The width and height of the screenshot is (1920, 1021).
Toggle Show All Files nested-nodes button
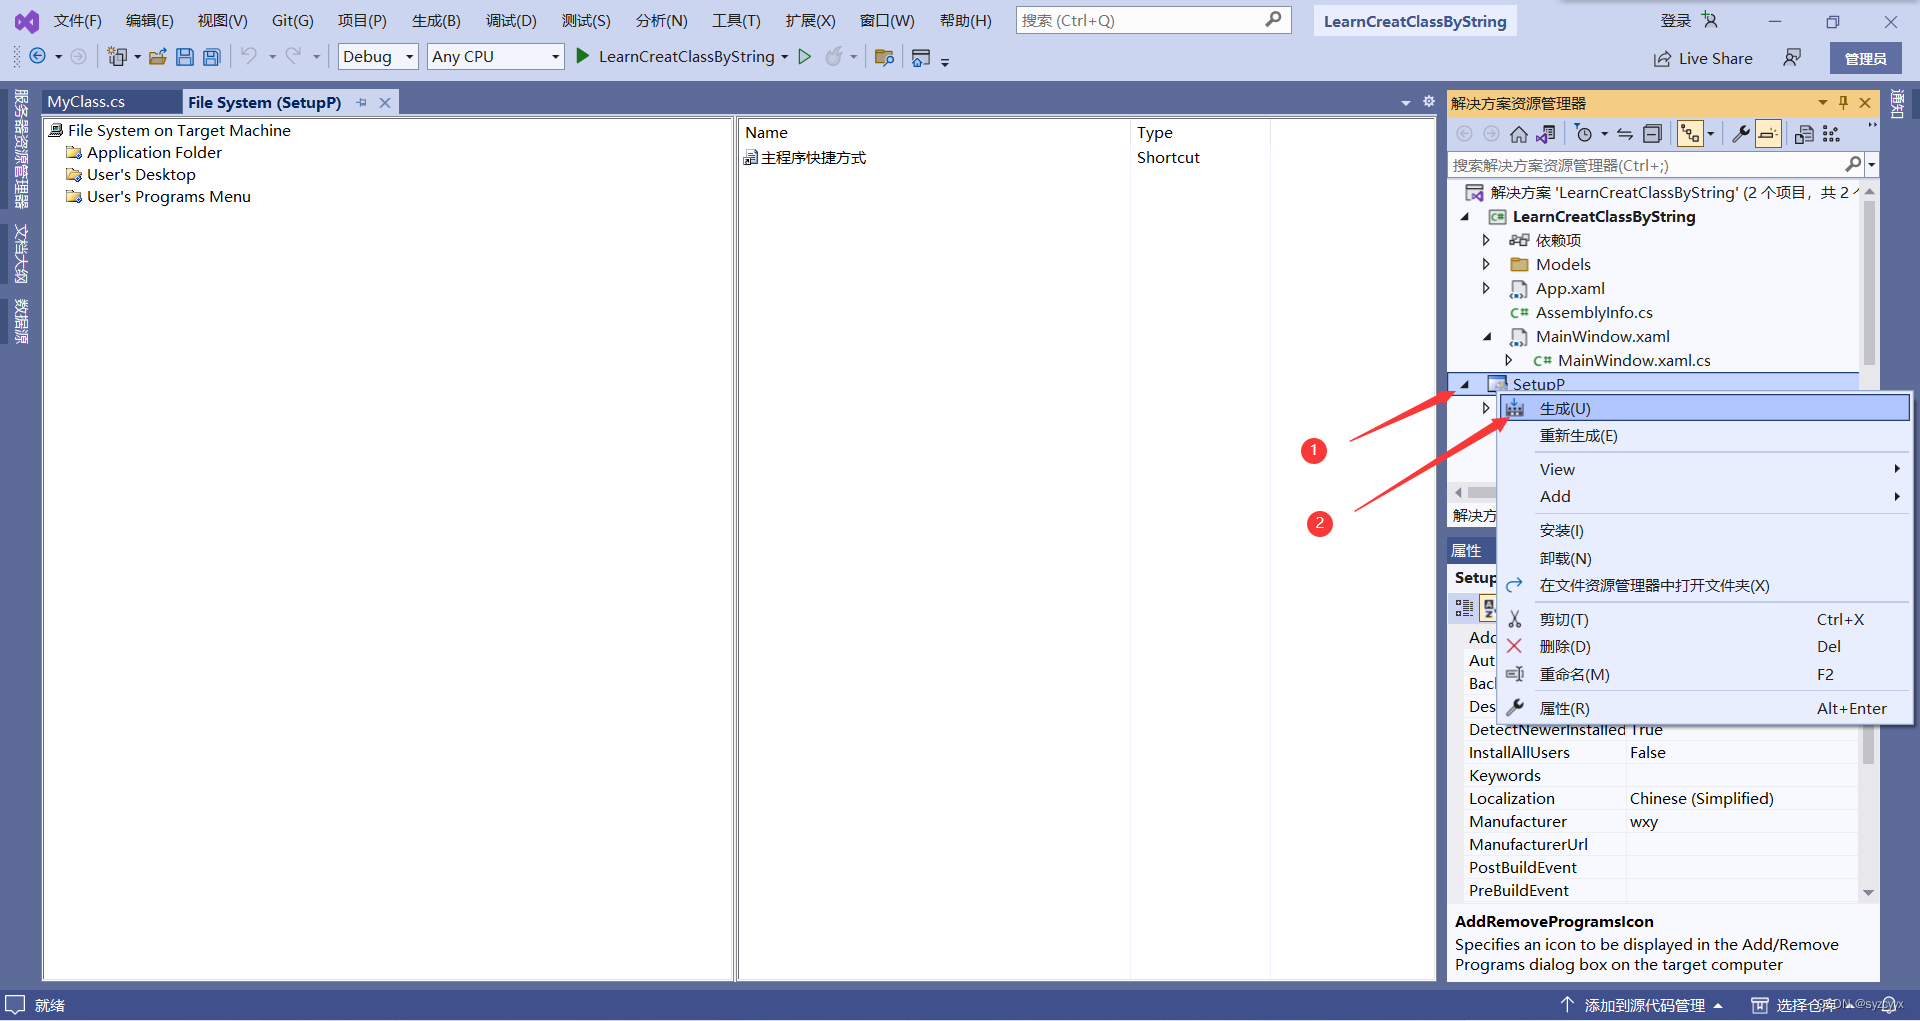pos(1690,134)
